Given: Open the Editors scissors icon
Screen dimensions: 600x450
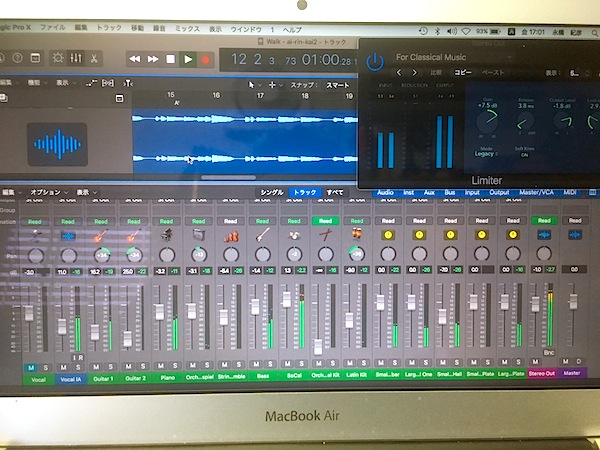Looking at the screenshot, I should [x=94, y=59].
